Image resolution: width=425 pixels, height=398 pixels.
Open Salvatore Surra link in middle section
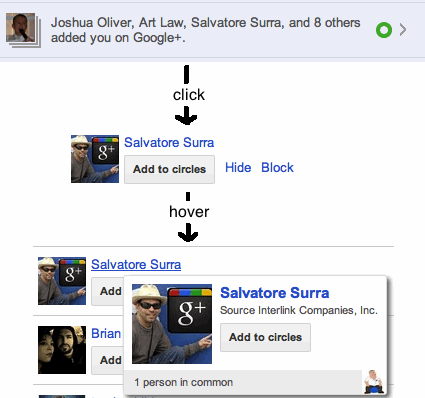click(169, 142)
